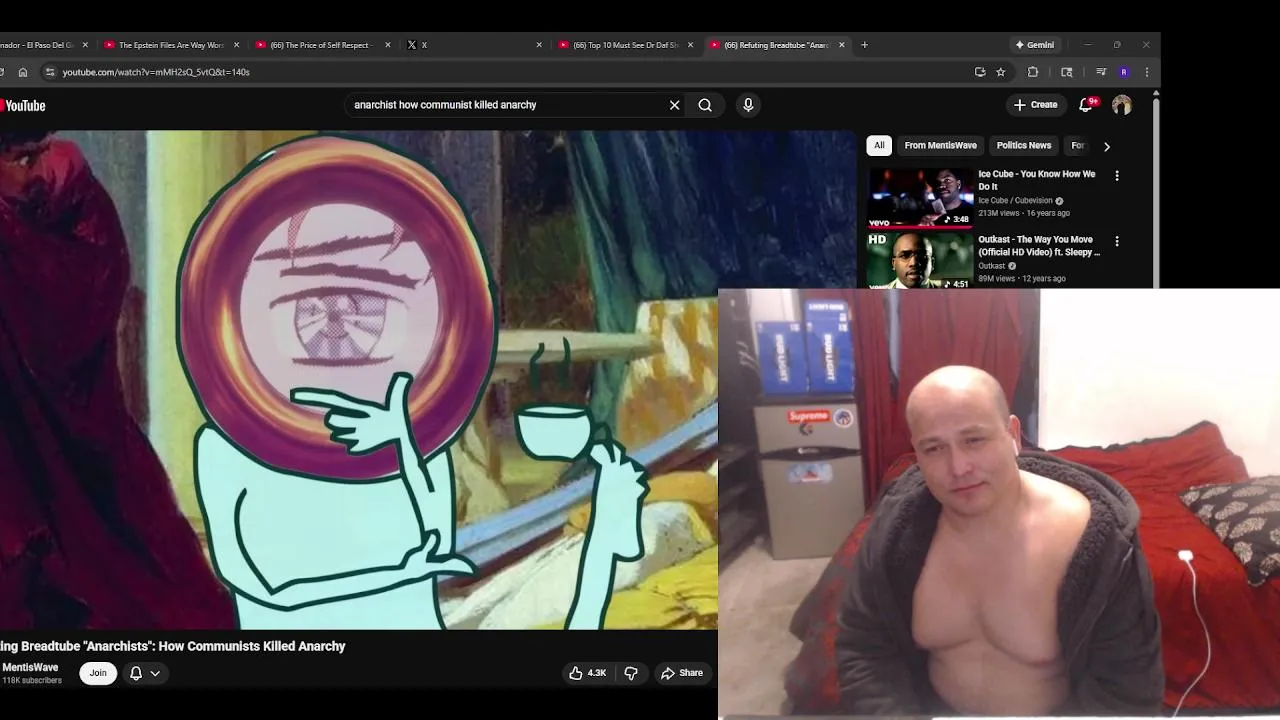The height and width of the screenshot is (720, 1280).
Task: Click the browser address bar URL
Action: (156, 72)
